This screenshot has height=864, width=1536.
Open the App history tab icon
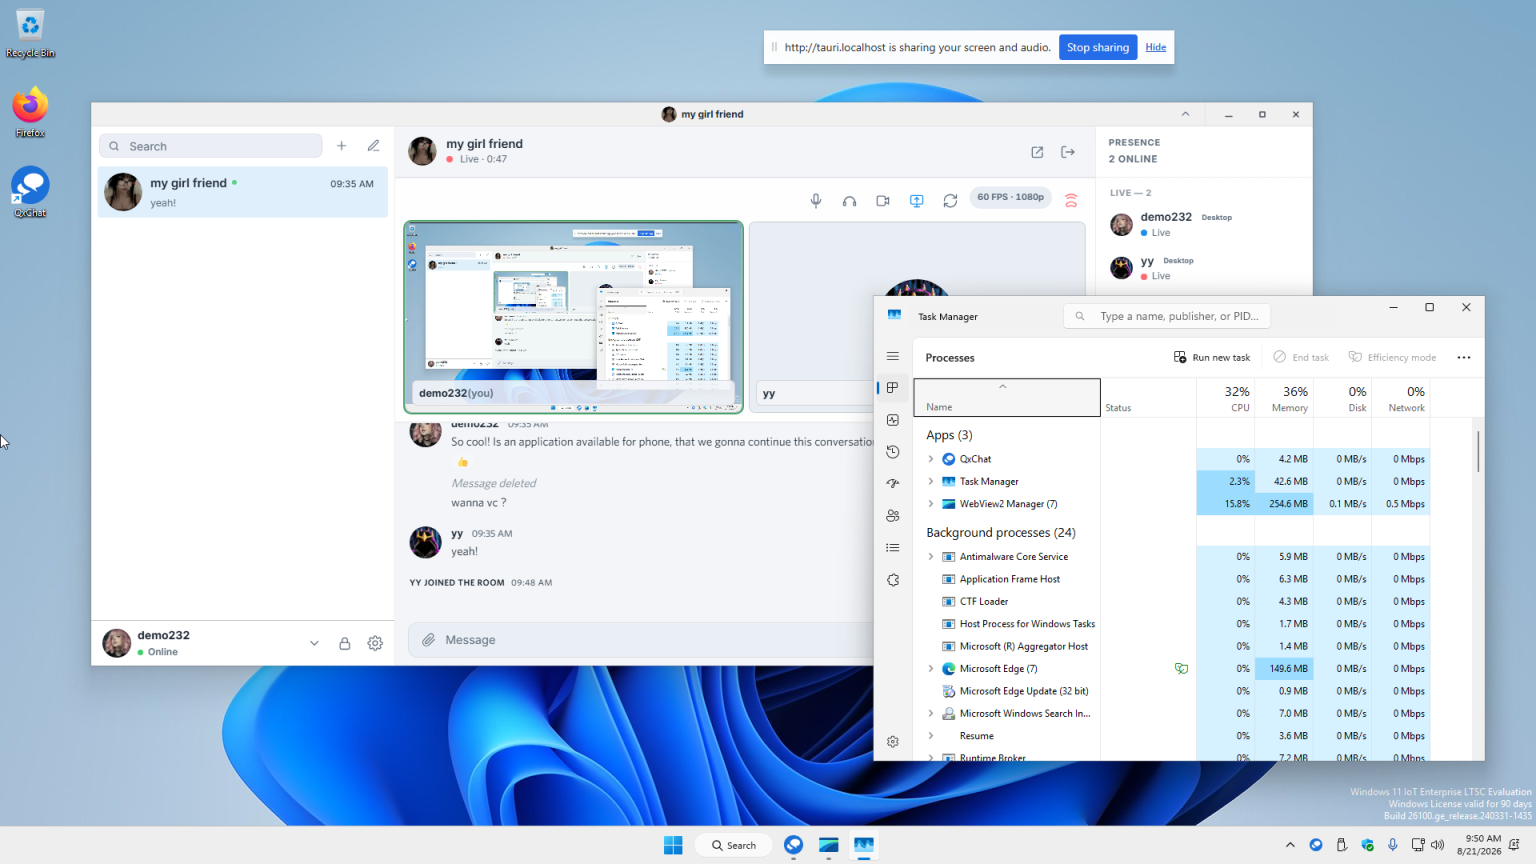click(893, 452)
